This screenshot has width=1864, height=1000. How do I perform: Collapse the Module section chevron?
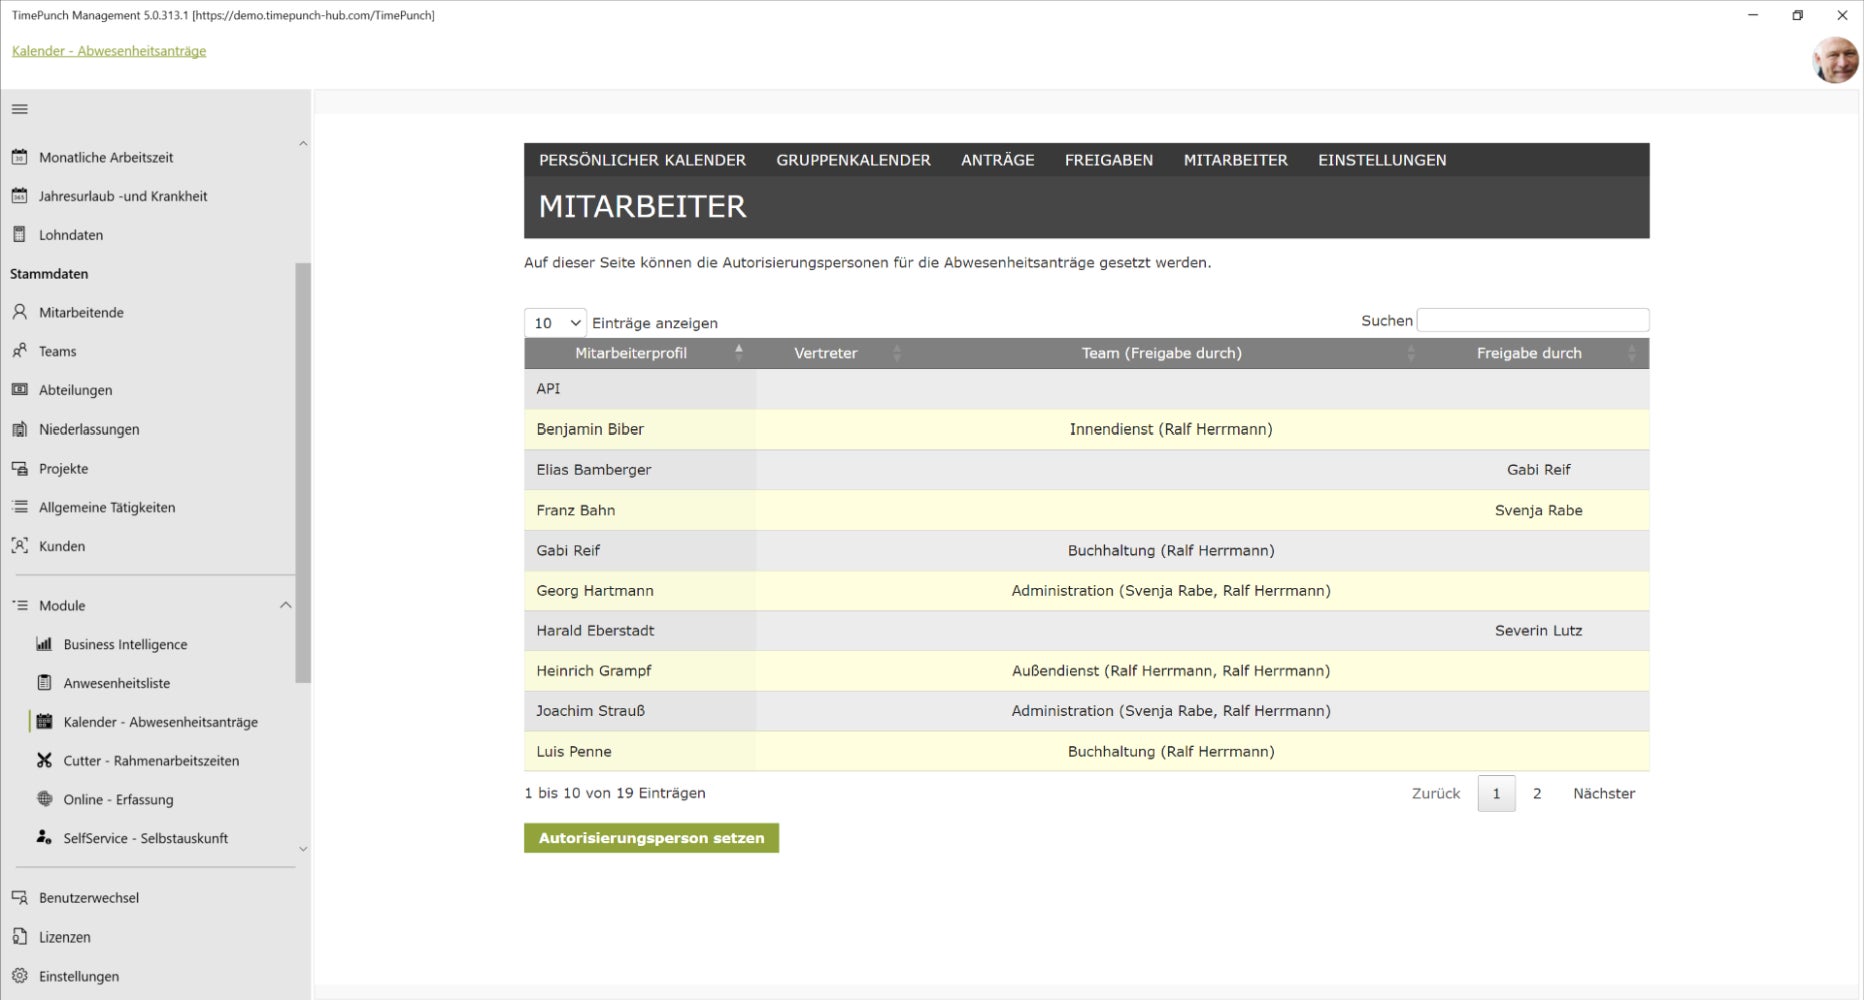(x=285, y=605)
